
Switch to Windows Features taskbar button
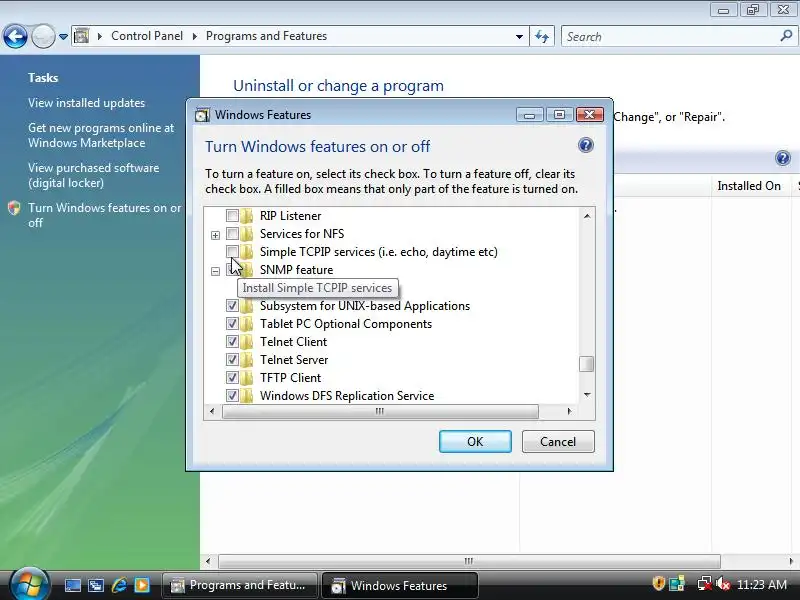(x=399, y=585)
